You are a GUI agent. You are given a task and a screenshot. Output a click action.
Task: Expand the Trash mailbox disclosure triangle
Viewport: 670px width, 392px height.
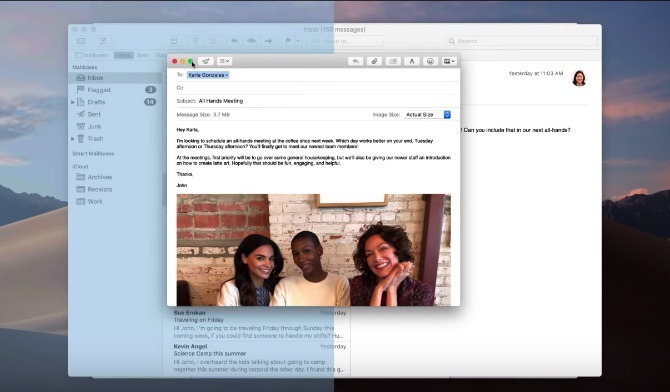[73, 139]
